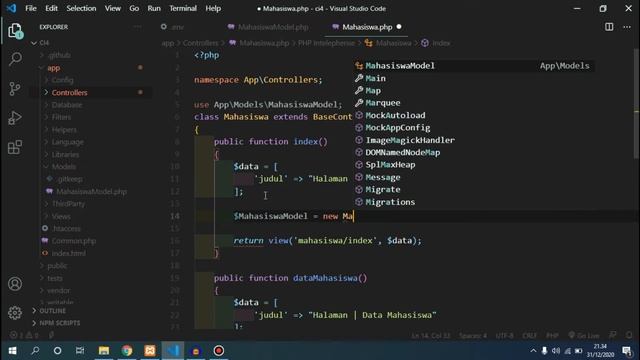This screenshot has width=640, height=360.
Task: Open index.html in the explorer tree
Action: (69, 253)
